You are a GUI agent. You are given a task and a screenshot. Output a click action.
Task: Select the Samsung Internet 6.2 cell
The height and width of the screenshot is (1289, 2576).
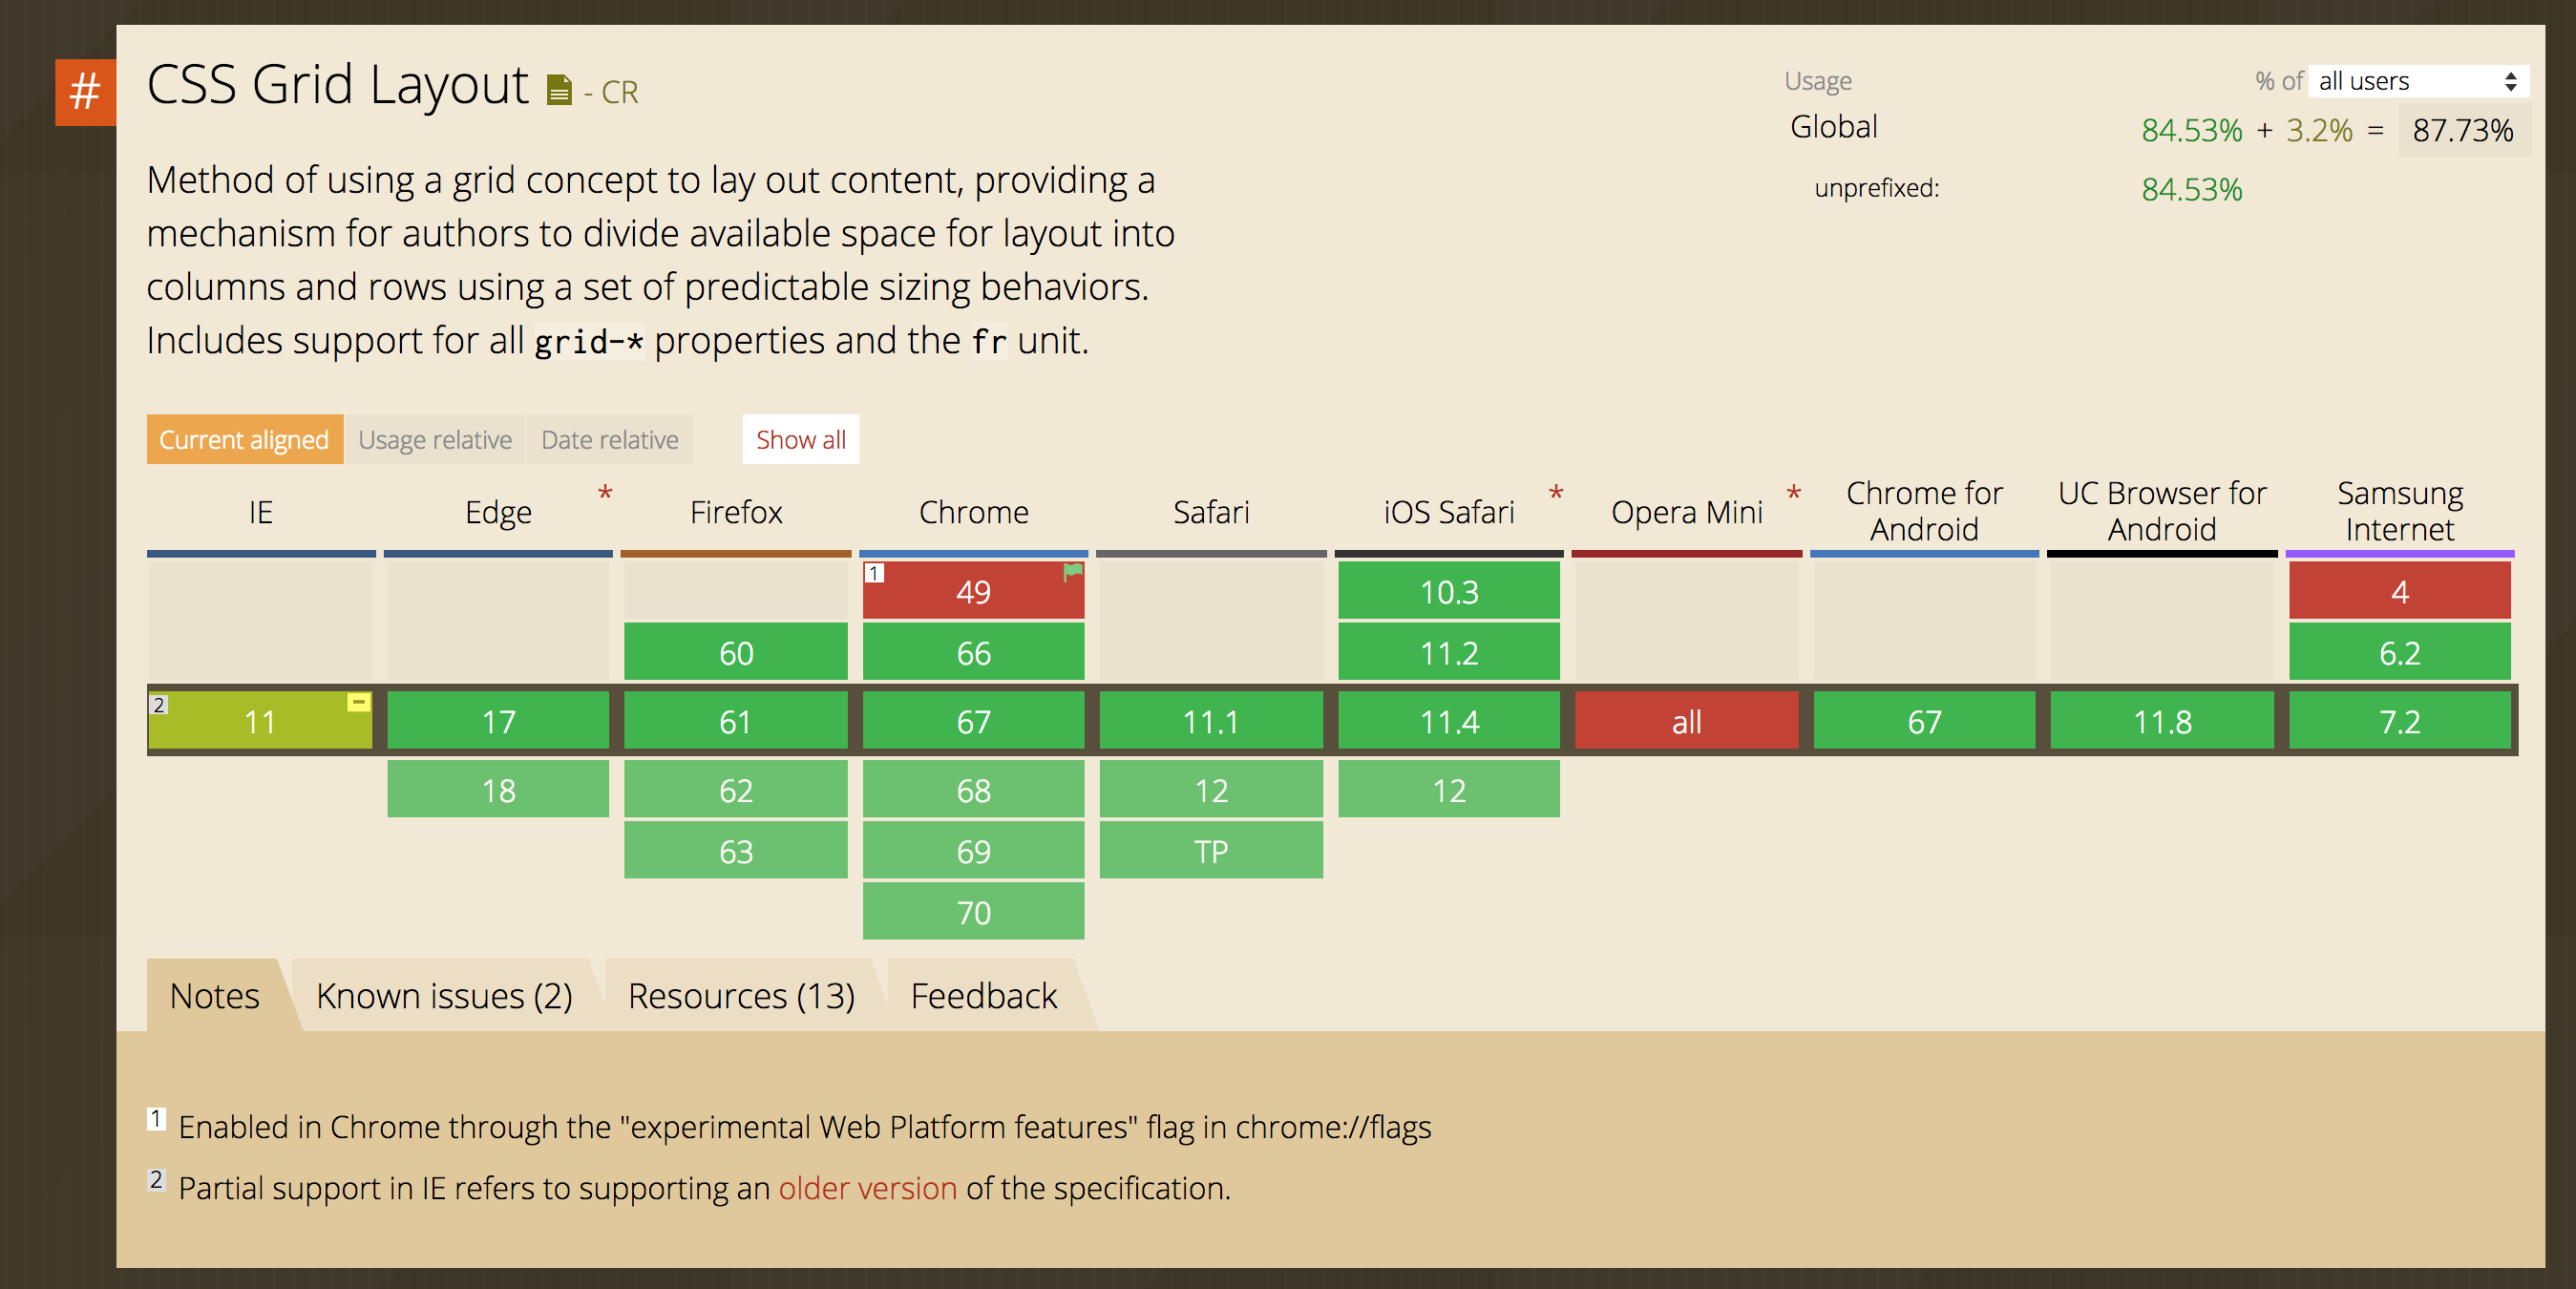tap(2400, 652)
